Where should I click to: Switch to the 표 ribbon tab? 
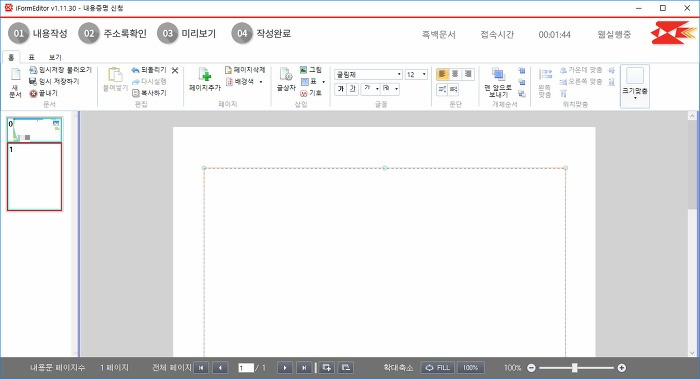[31, 57]
